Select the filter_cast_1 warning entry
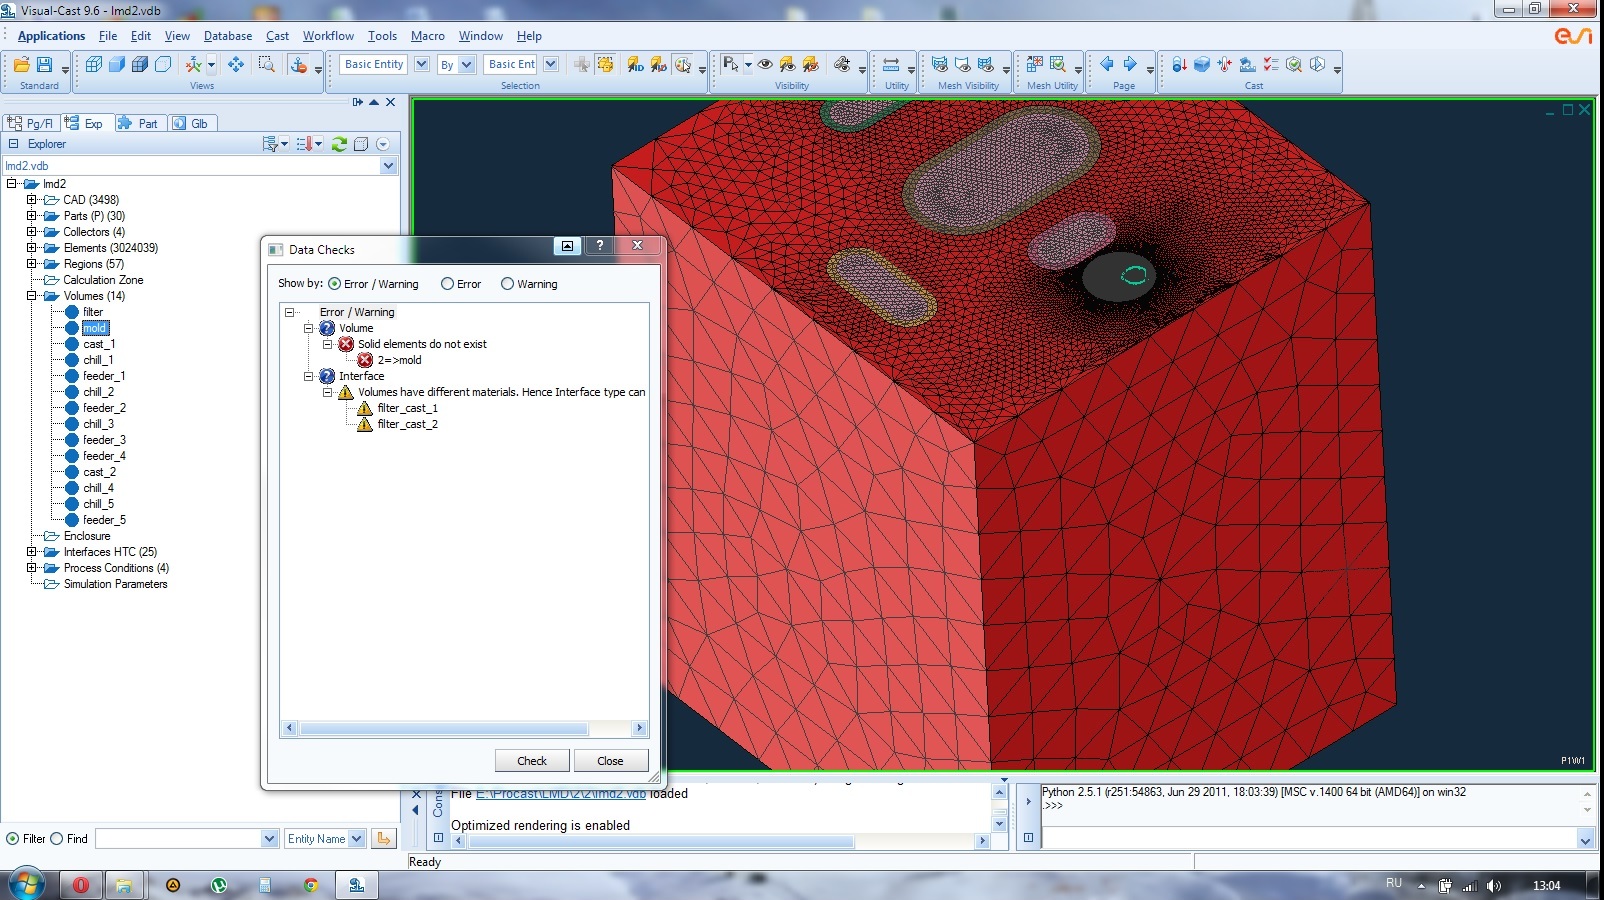Image resolution: width=1604 pixels, height=900 pixels. click(407, 408)
